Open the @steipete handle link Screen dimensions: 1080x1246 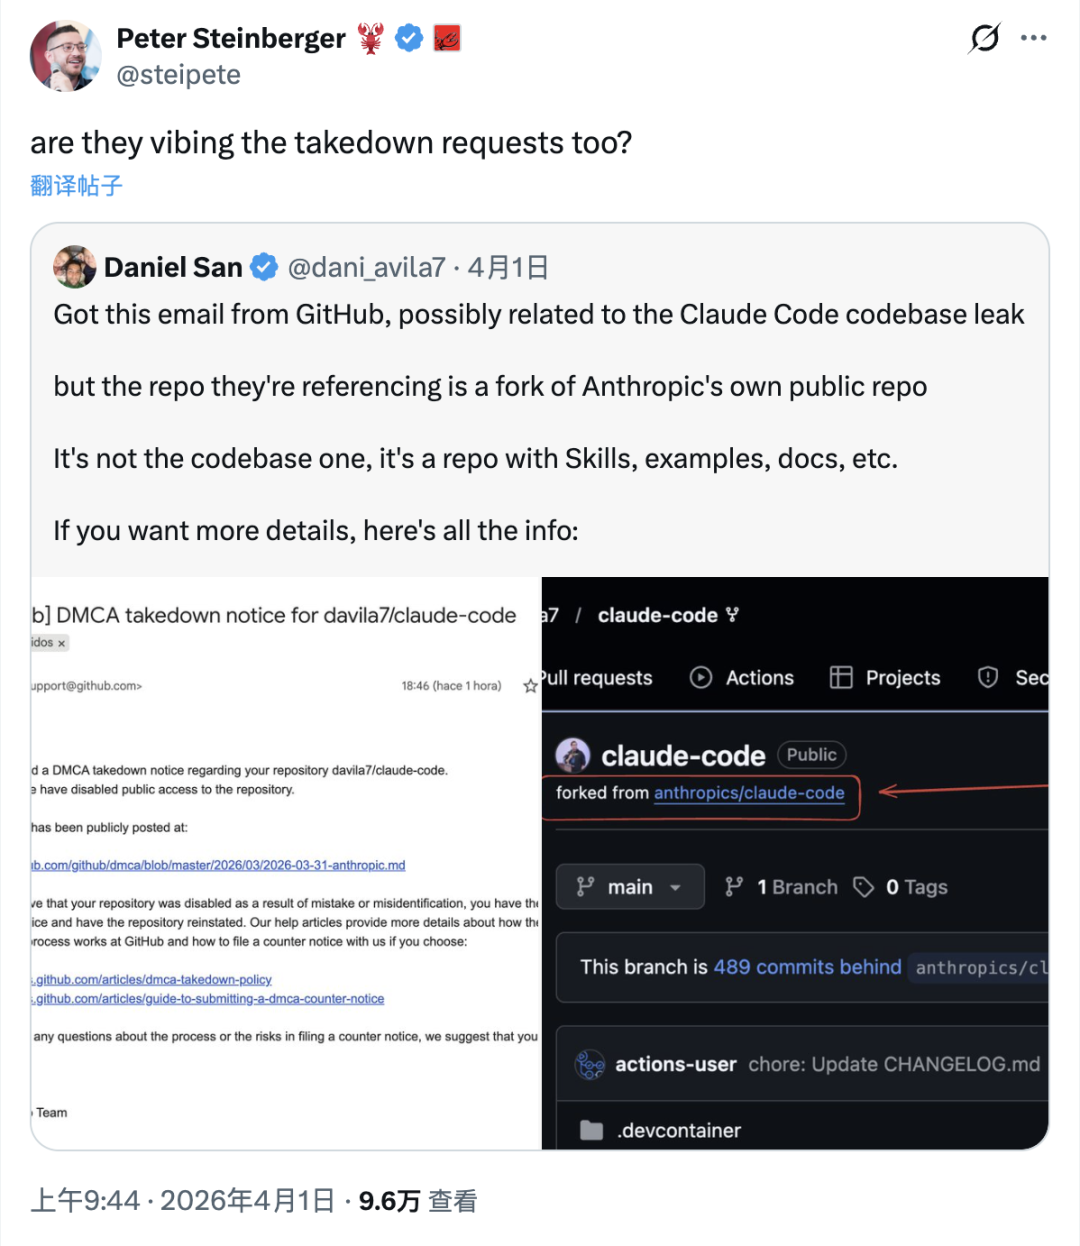click(x=179, y=75)
